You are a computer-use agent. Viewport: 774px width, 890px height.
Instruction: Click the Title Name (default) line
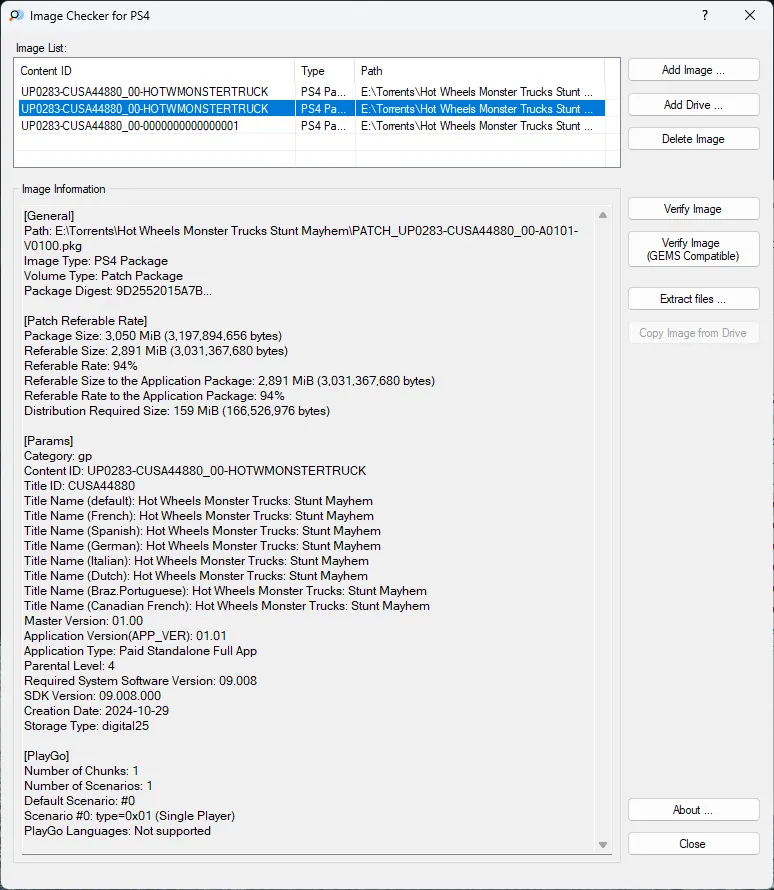click(199, 501)
